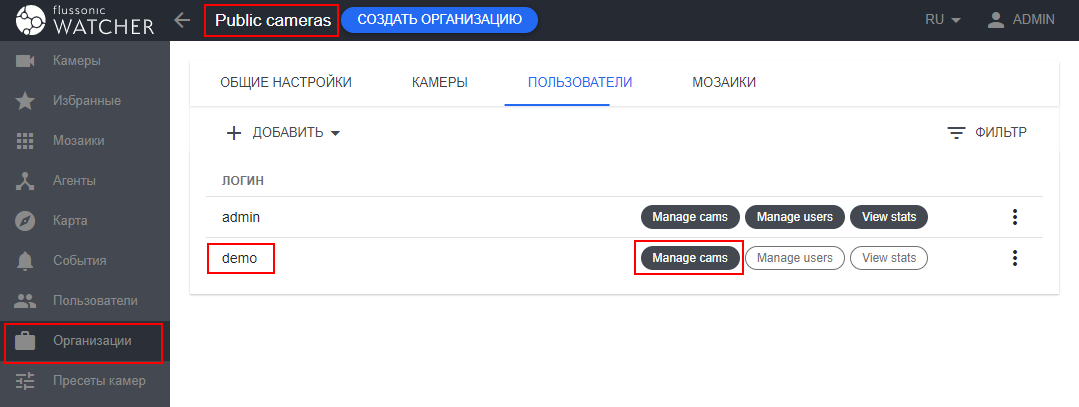
Task: Open Пресеты камер via sliders icon
Action: tap(27, 381)
